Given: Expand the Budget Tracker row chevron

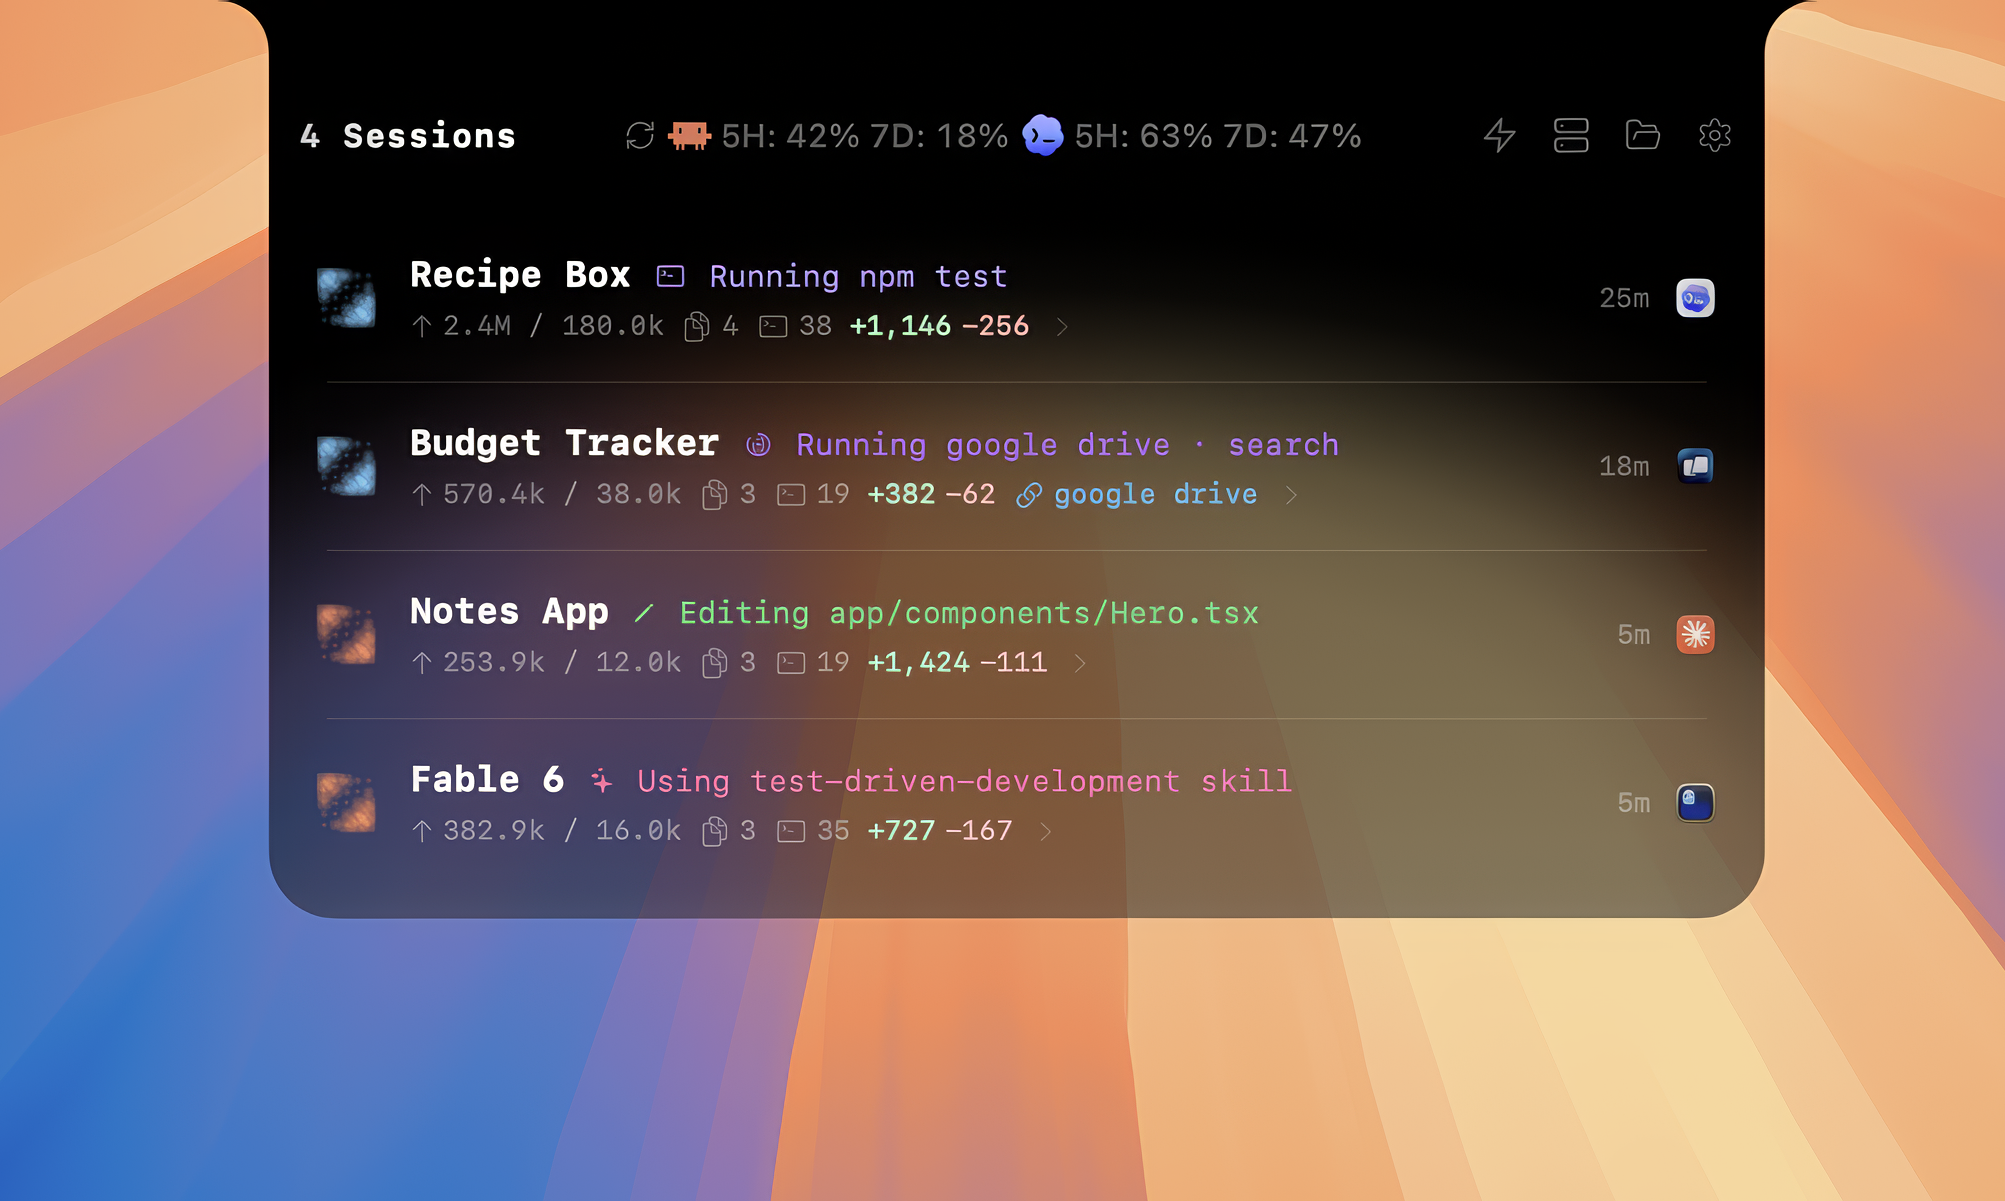Looking at the screenshot, I should point(1291,495).
